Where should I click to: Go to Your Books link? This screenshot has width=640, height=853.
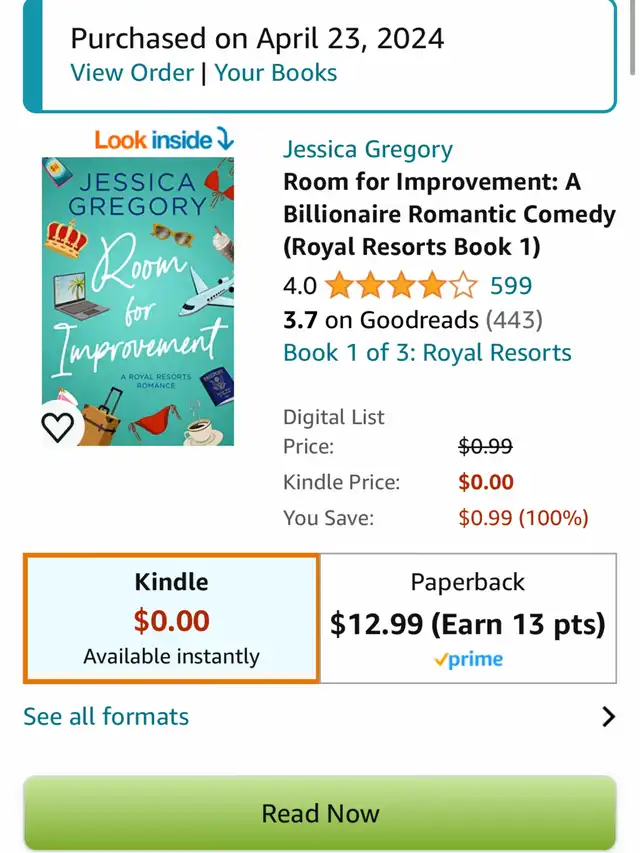click(x=276, y=73)
